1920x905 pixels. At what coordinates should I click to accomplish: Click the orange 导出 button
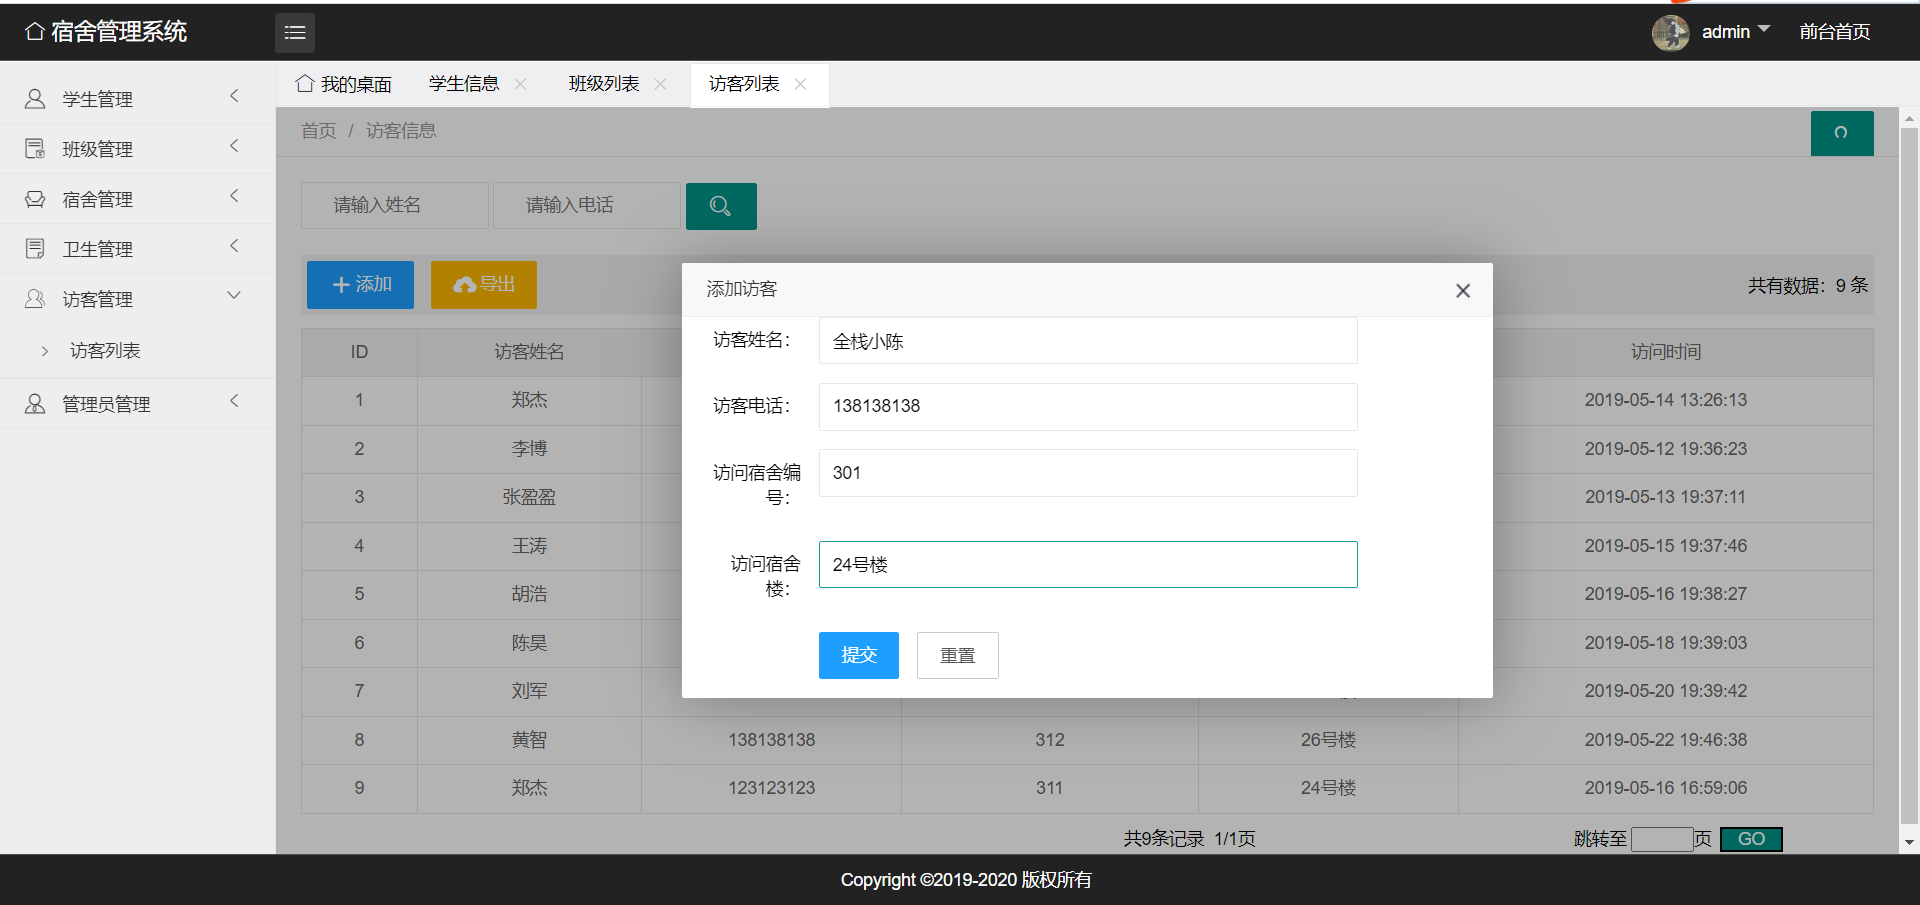pyautogui.click(x=484, y=285)
